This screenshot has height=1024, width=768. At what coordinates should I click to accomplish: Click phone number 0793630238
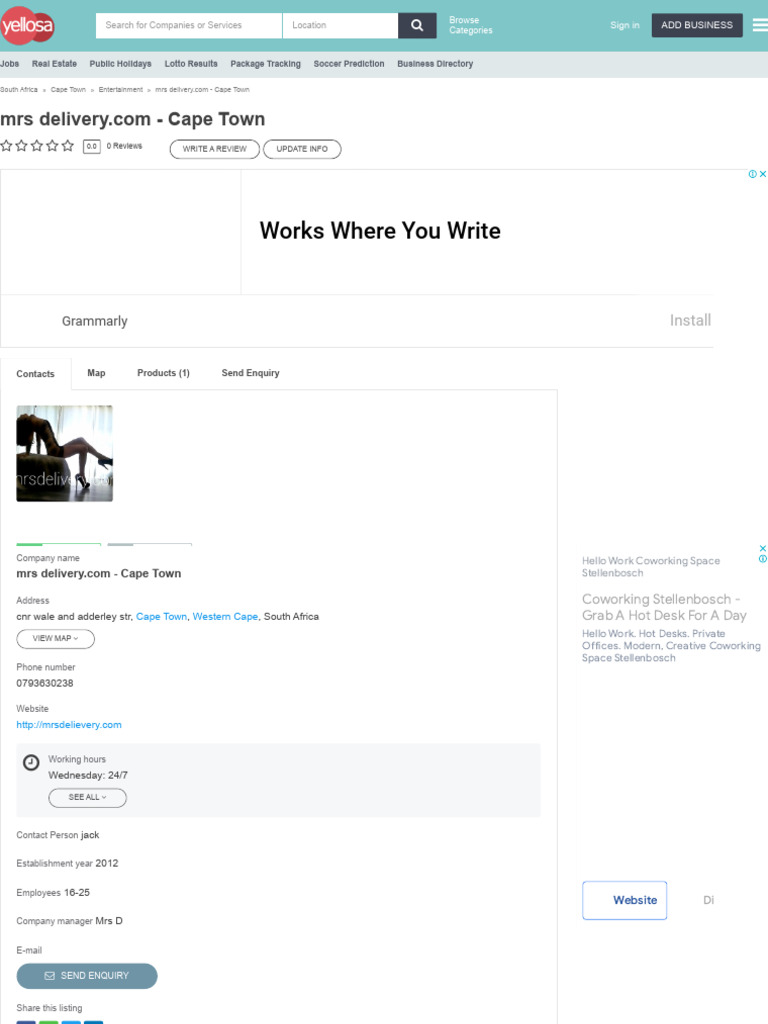pyautogui.click(x=45, y=683)
